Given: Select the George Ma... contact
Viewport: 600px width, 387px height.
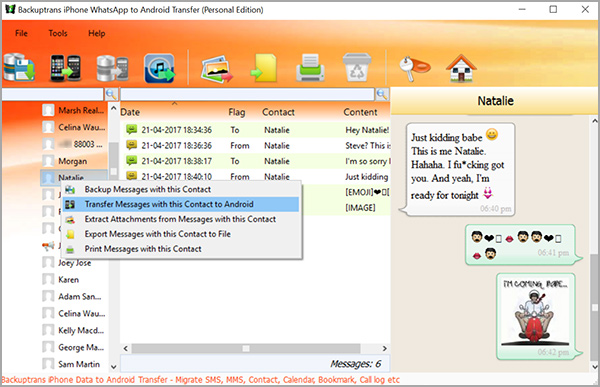Looking at the screenshot, I should [x=74, y=347].
